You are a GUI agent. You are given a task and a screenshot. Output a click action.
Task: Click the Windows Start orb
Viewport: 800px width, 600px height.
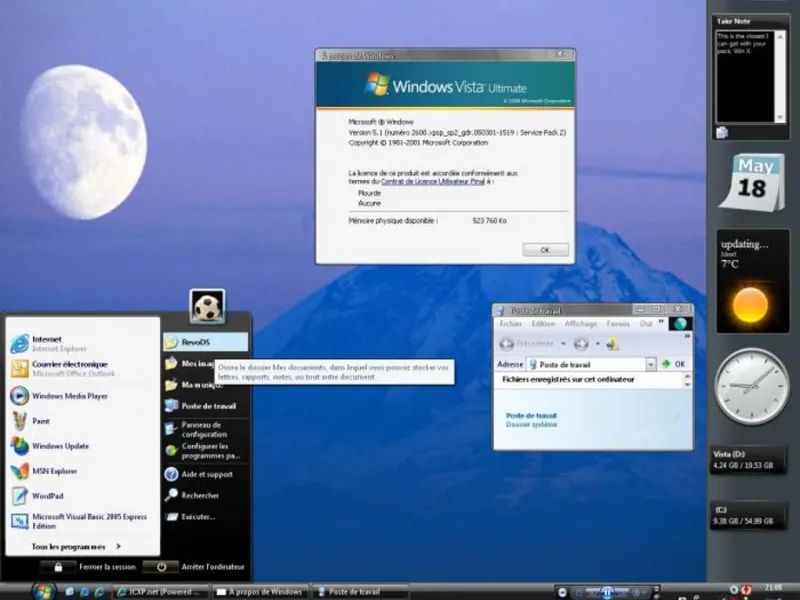click(x=43, y=591)
